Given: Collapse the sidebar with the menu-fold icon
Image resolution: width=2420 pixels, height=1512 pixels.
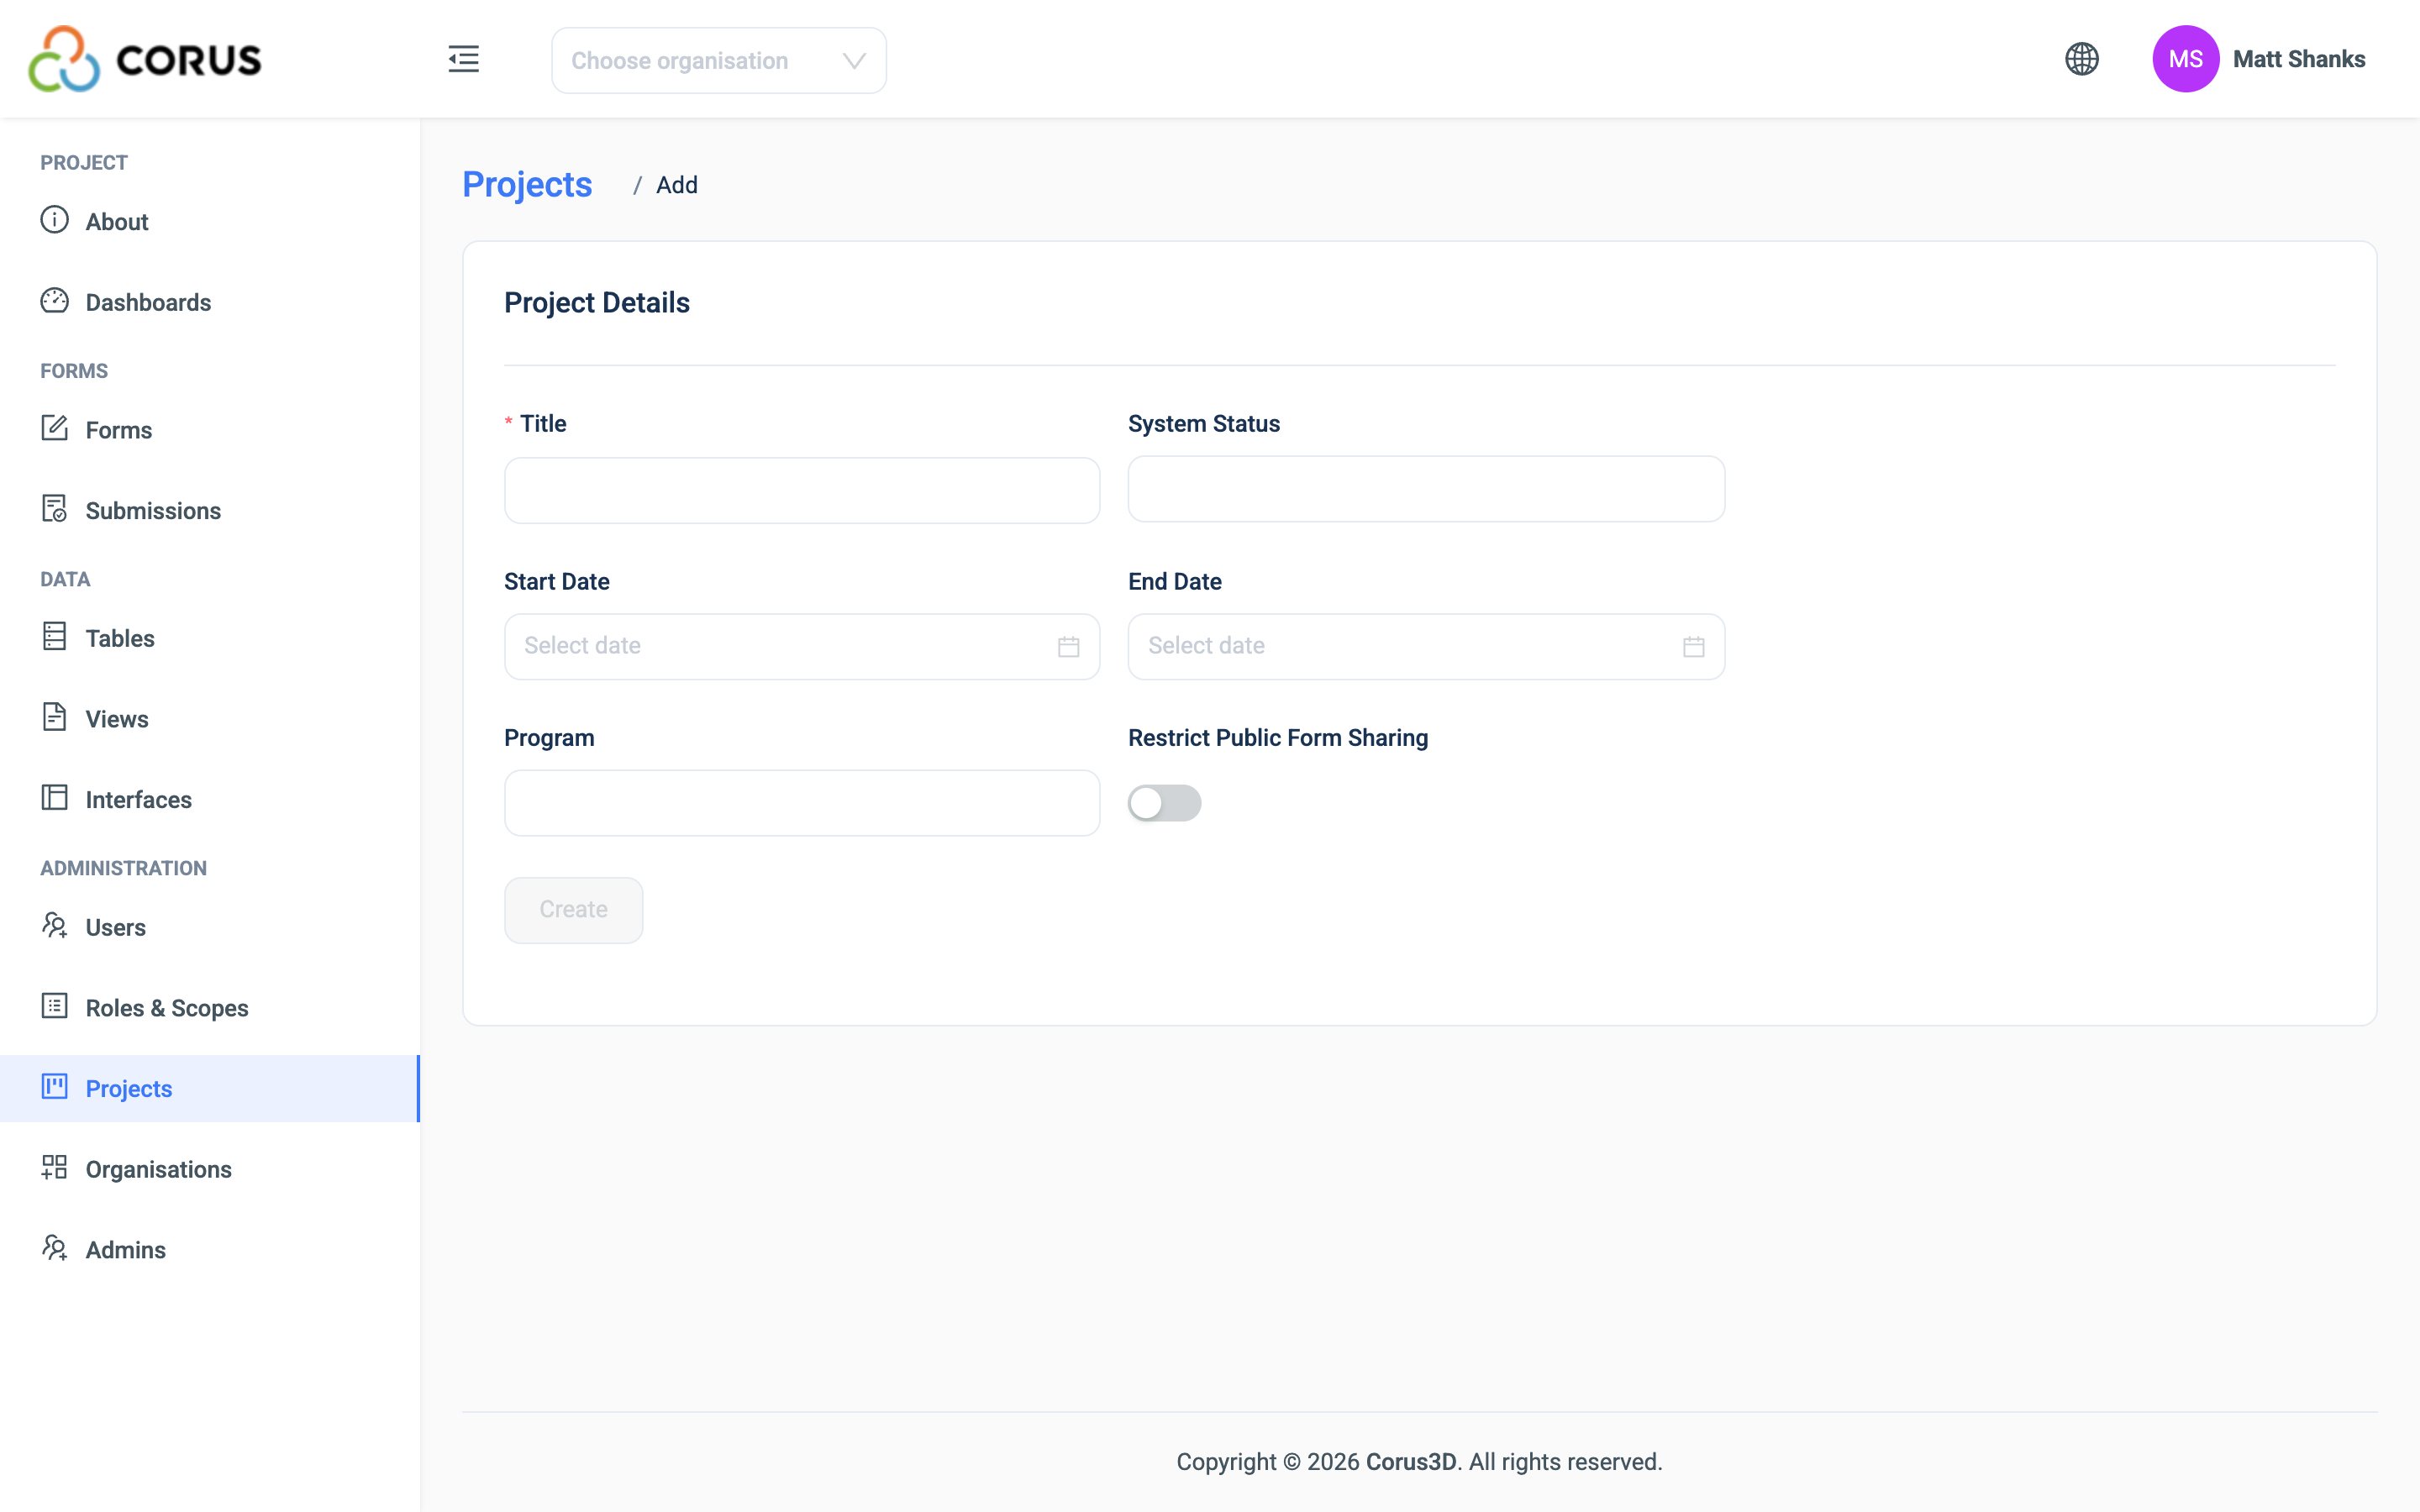Looking at the screenshot, I should [463, 59].
